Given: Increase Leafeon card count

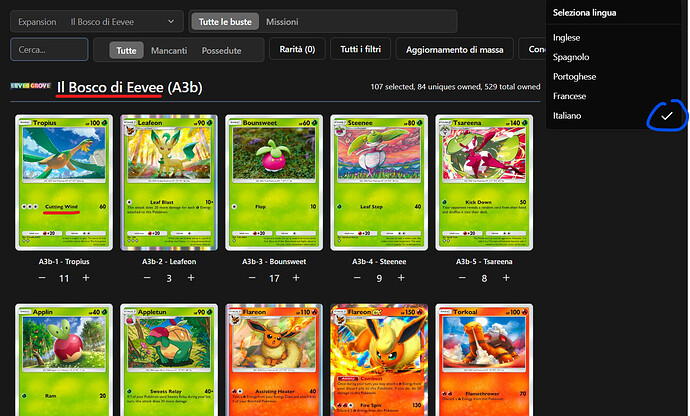Looking at the screenshot, I should pos(191,278).
